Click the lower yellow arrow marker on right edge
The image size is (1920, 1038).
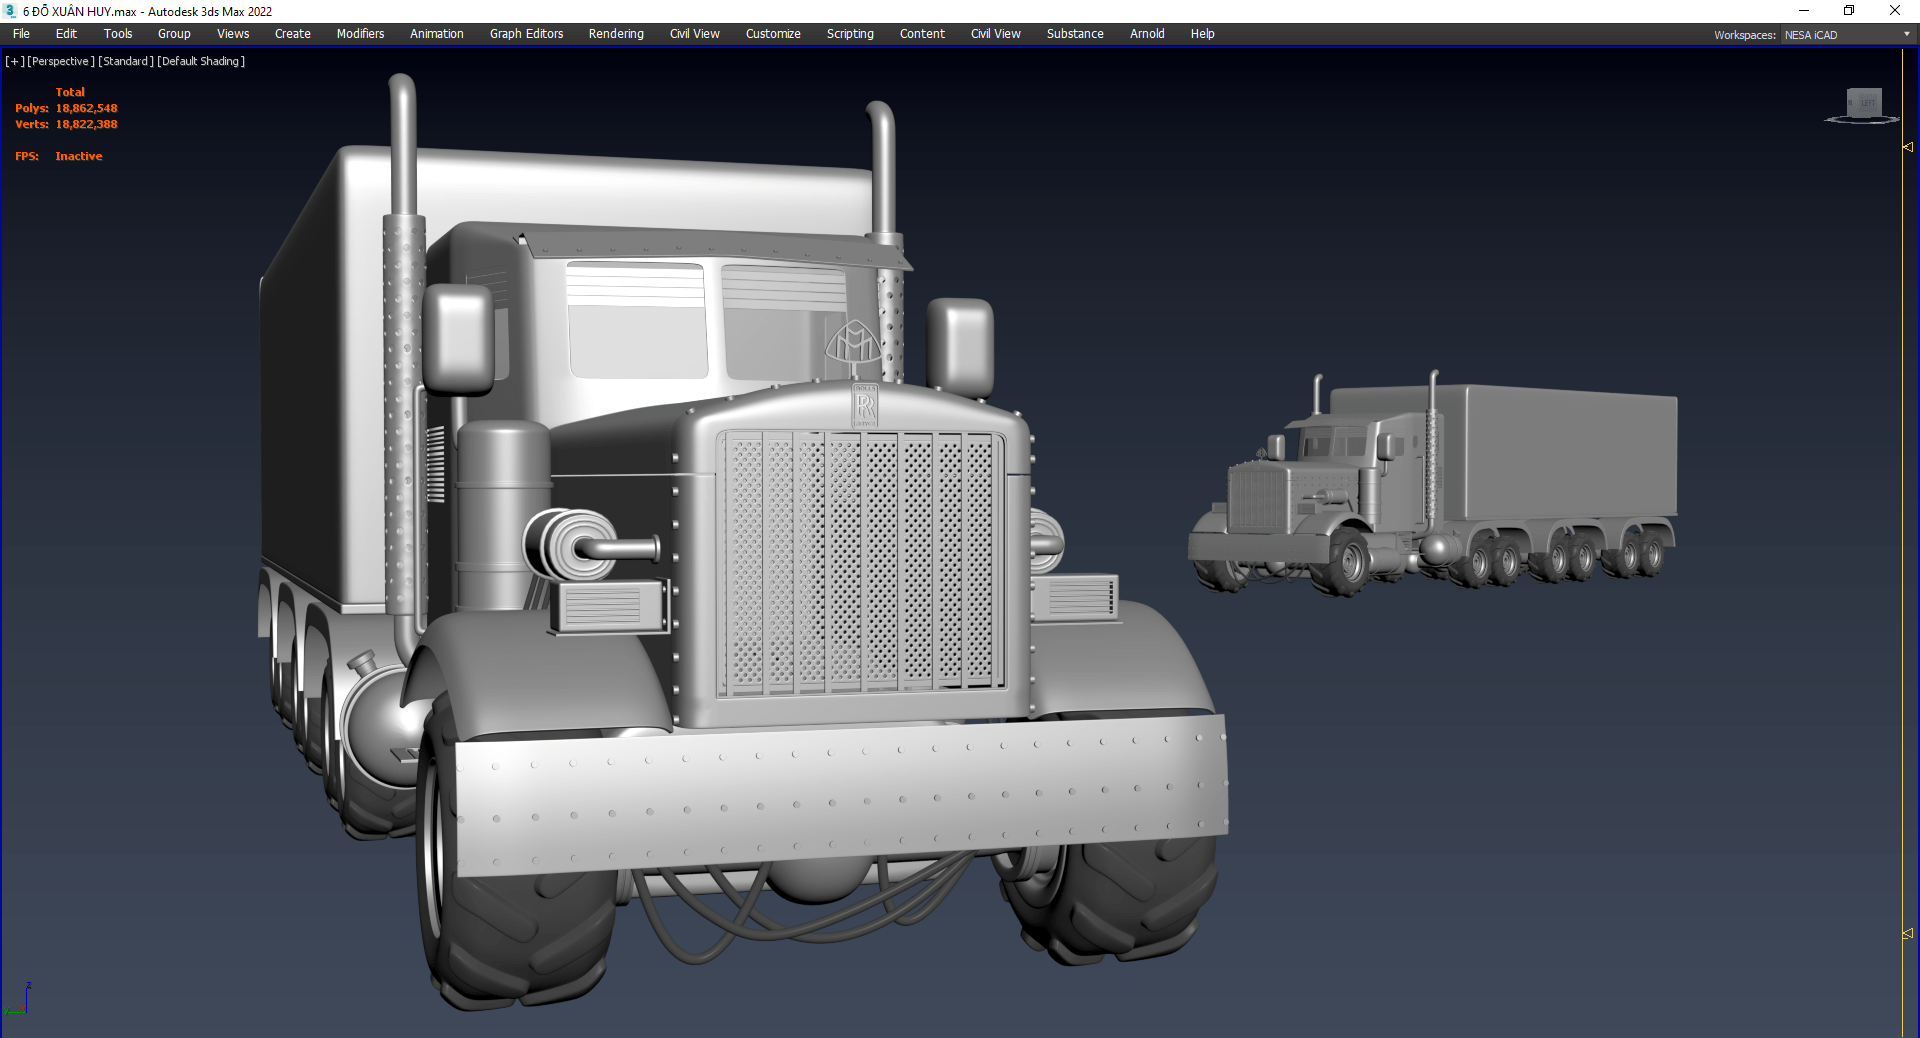pyautogui.click(x=1907, y=933)
